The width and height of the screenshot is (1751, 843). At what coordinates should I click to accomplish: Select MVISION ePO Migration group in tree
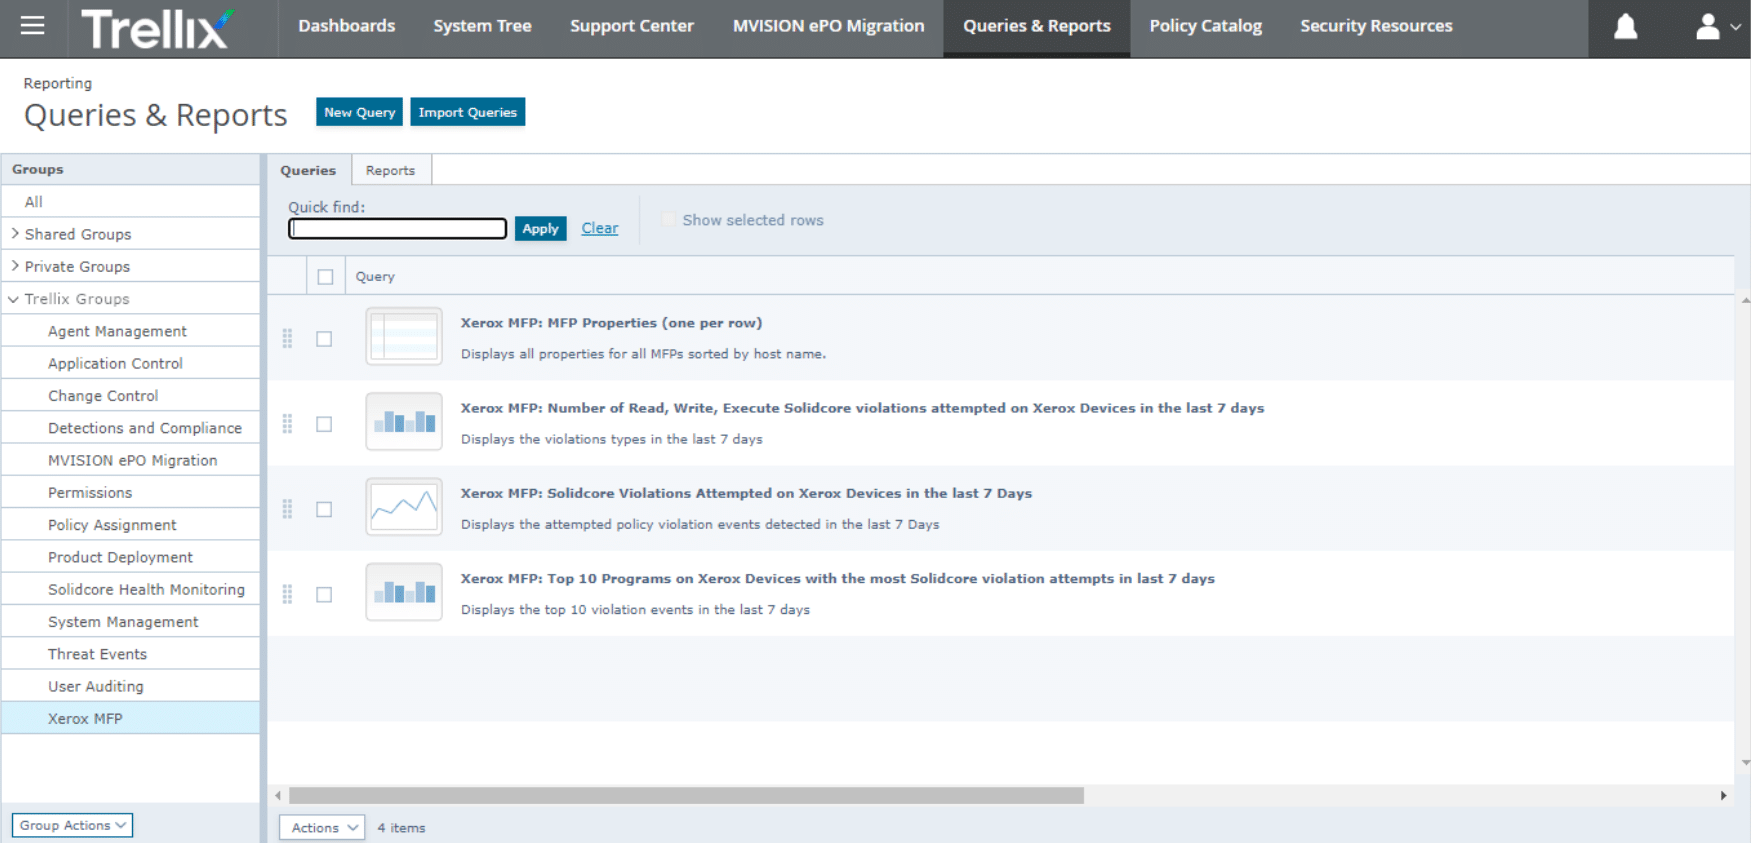coord(130,460)
